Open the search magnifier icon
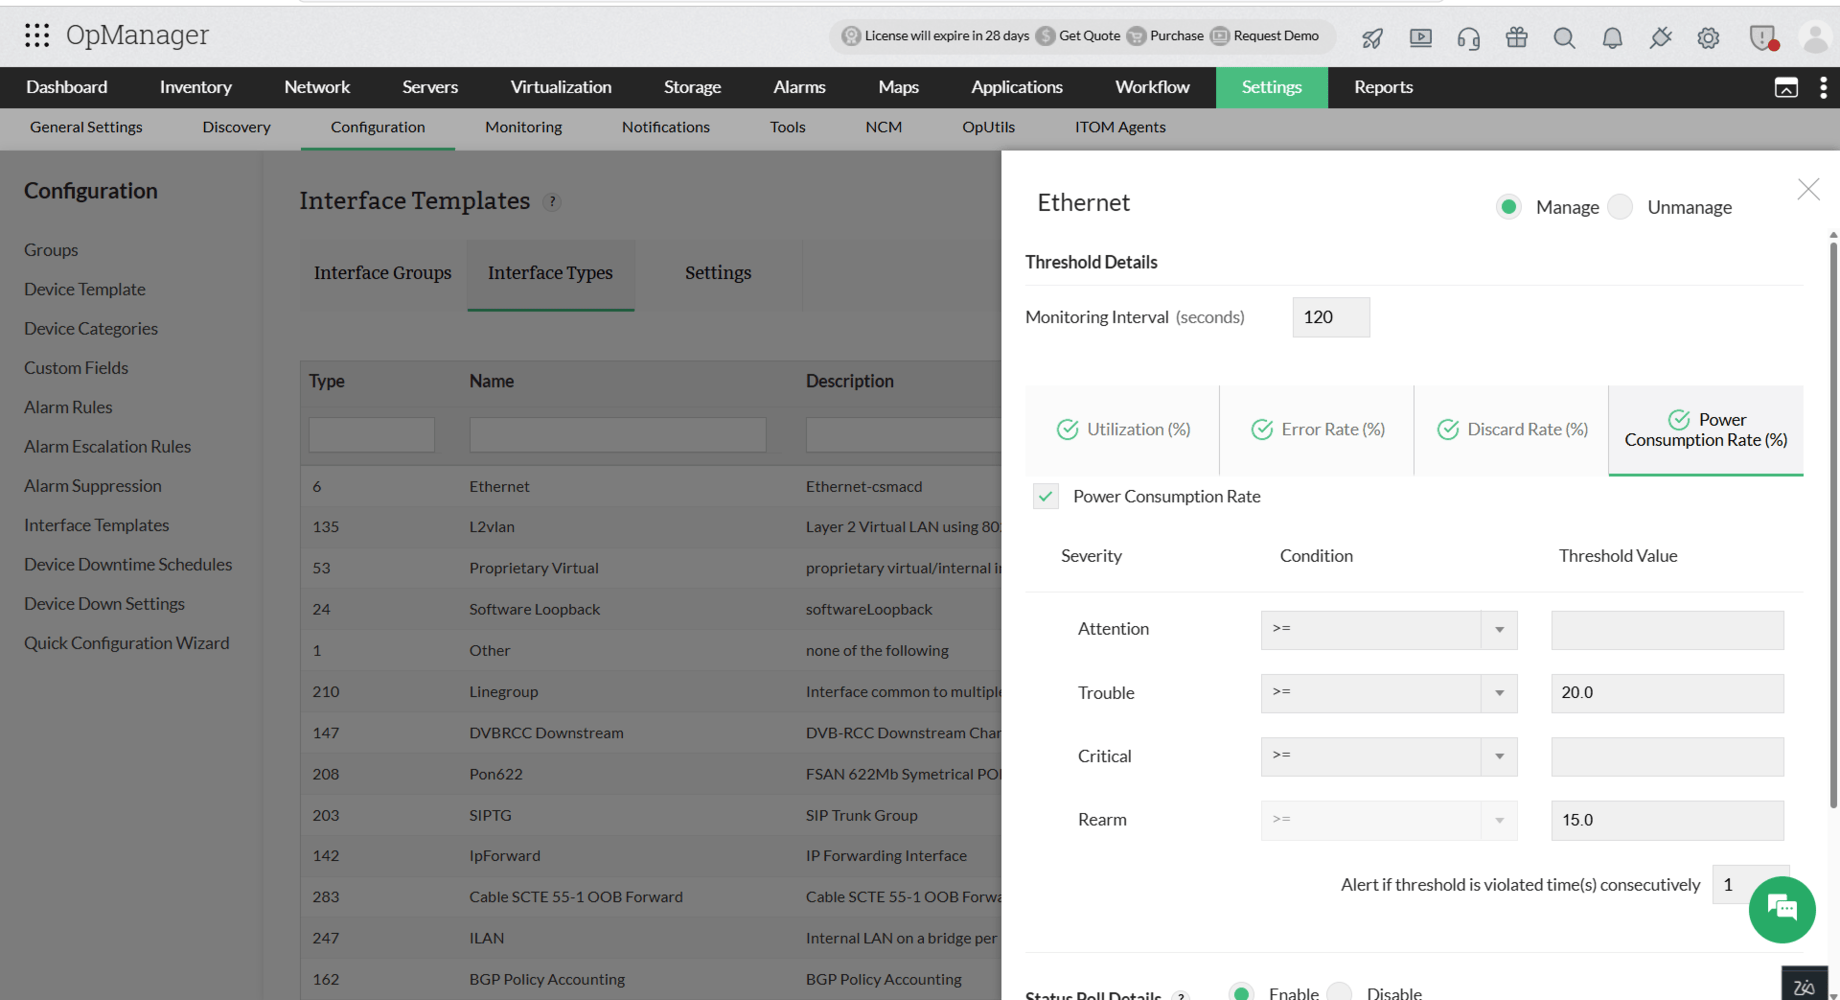This screenshot has height=1000, width=1840. [1564, 38]
